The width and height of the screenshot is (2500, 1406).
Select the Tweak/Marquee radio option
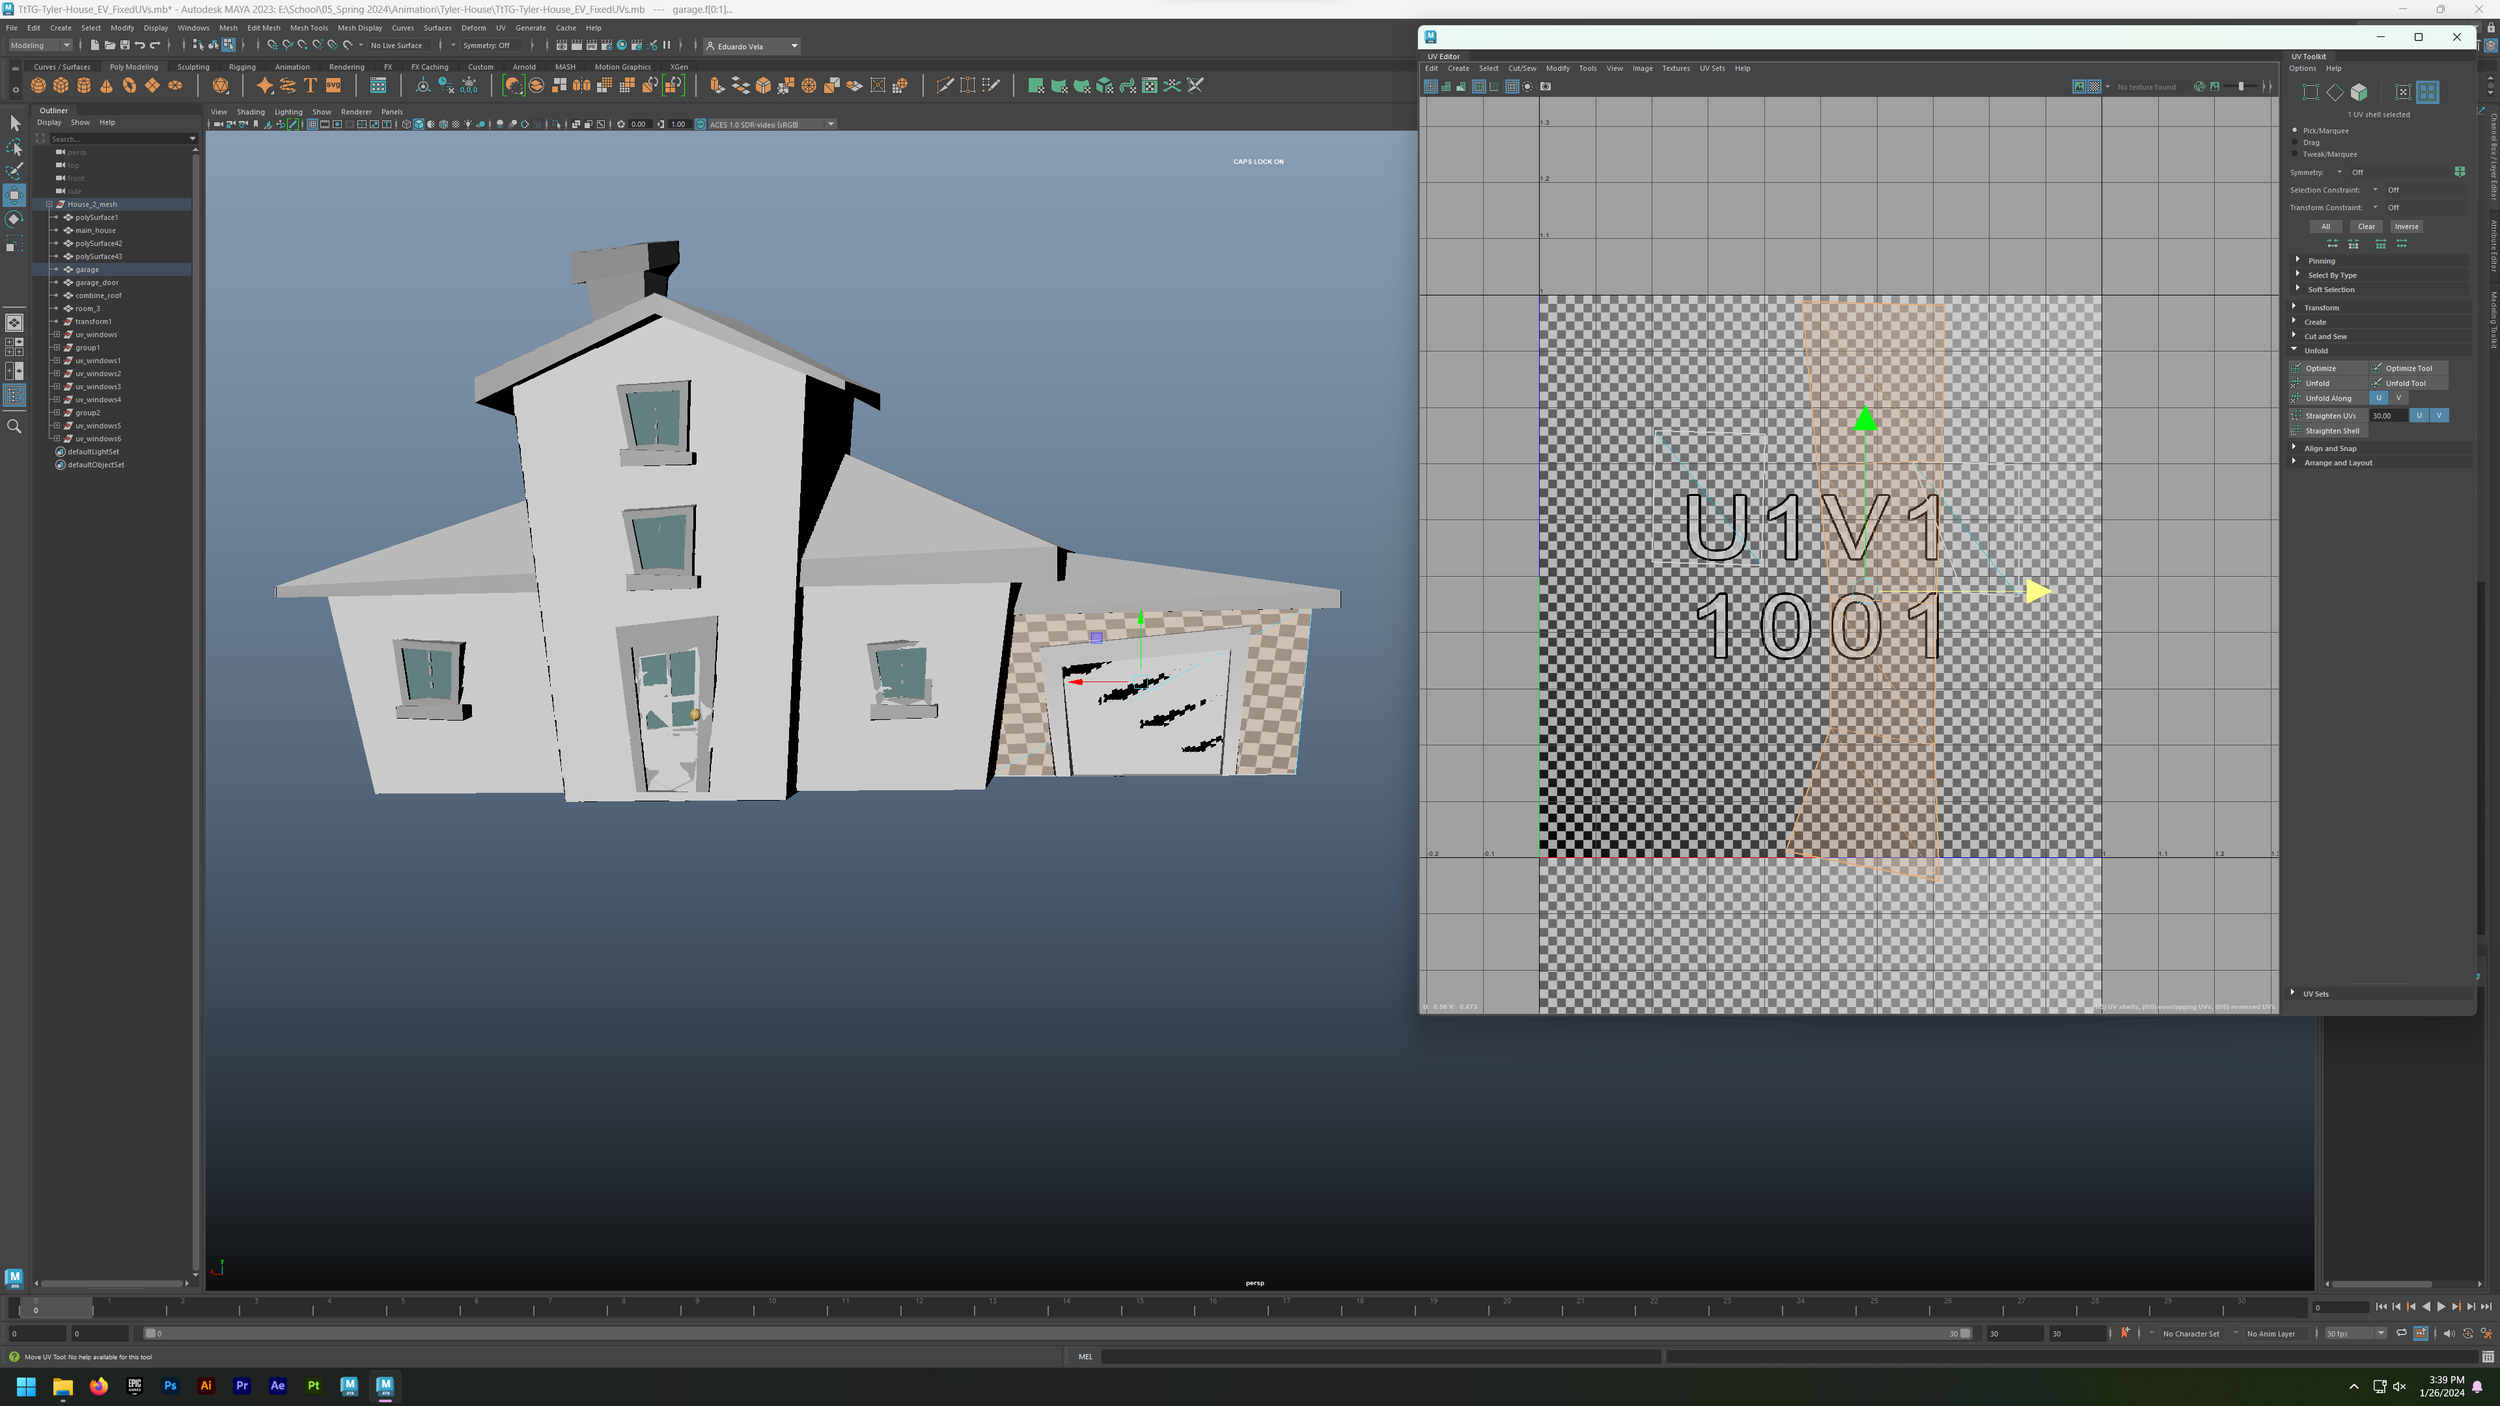click(2295, 154)
